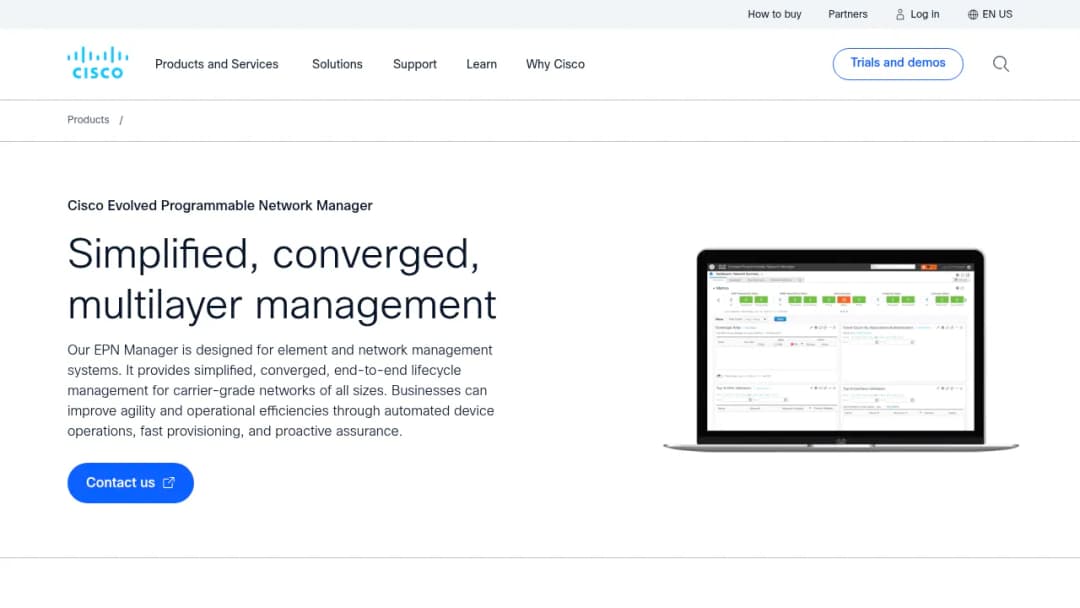Click the external link icon in Contact us
This screenshot has width=1080, height=608.
[x=169, y=483]
